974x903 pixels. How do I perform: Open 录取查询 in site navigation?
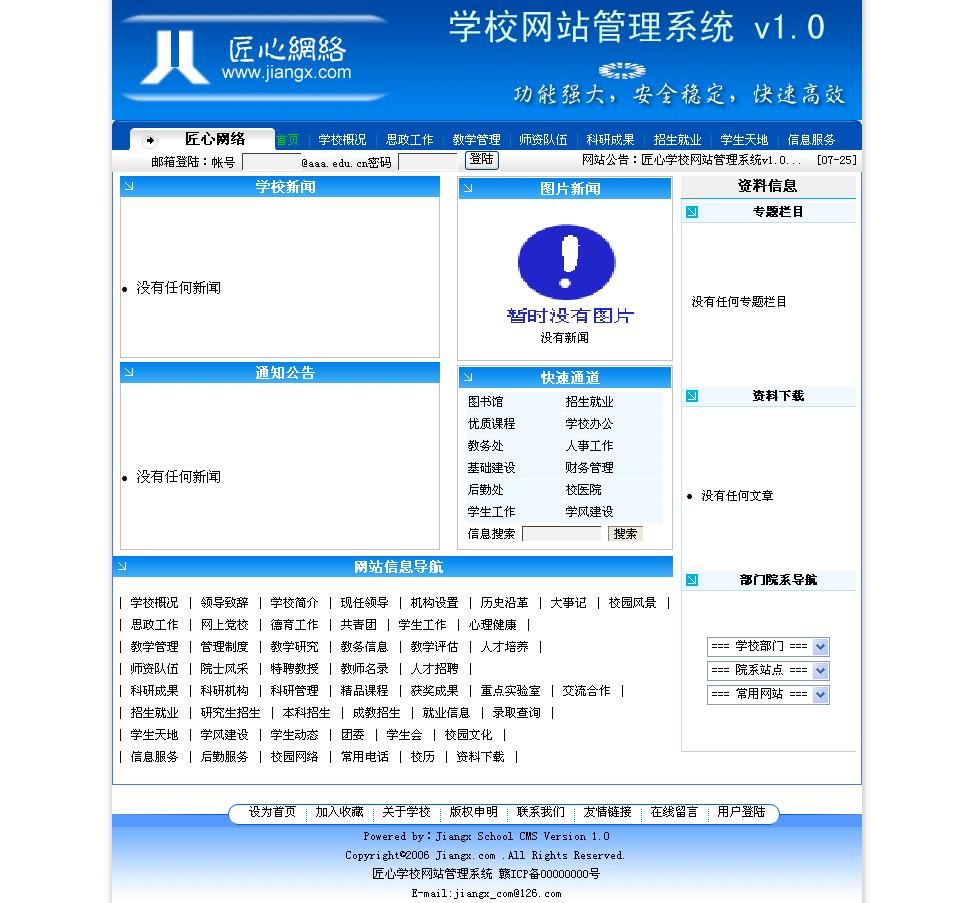(x=517, y=712)
